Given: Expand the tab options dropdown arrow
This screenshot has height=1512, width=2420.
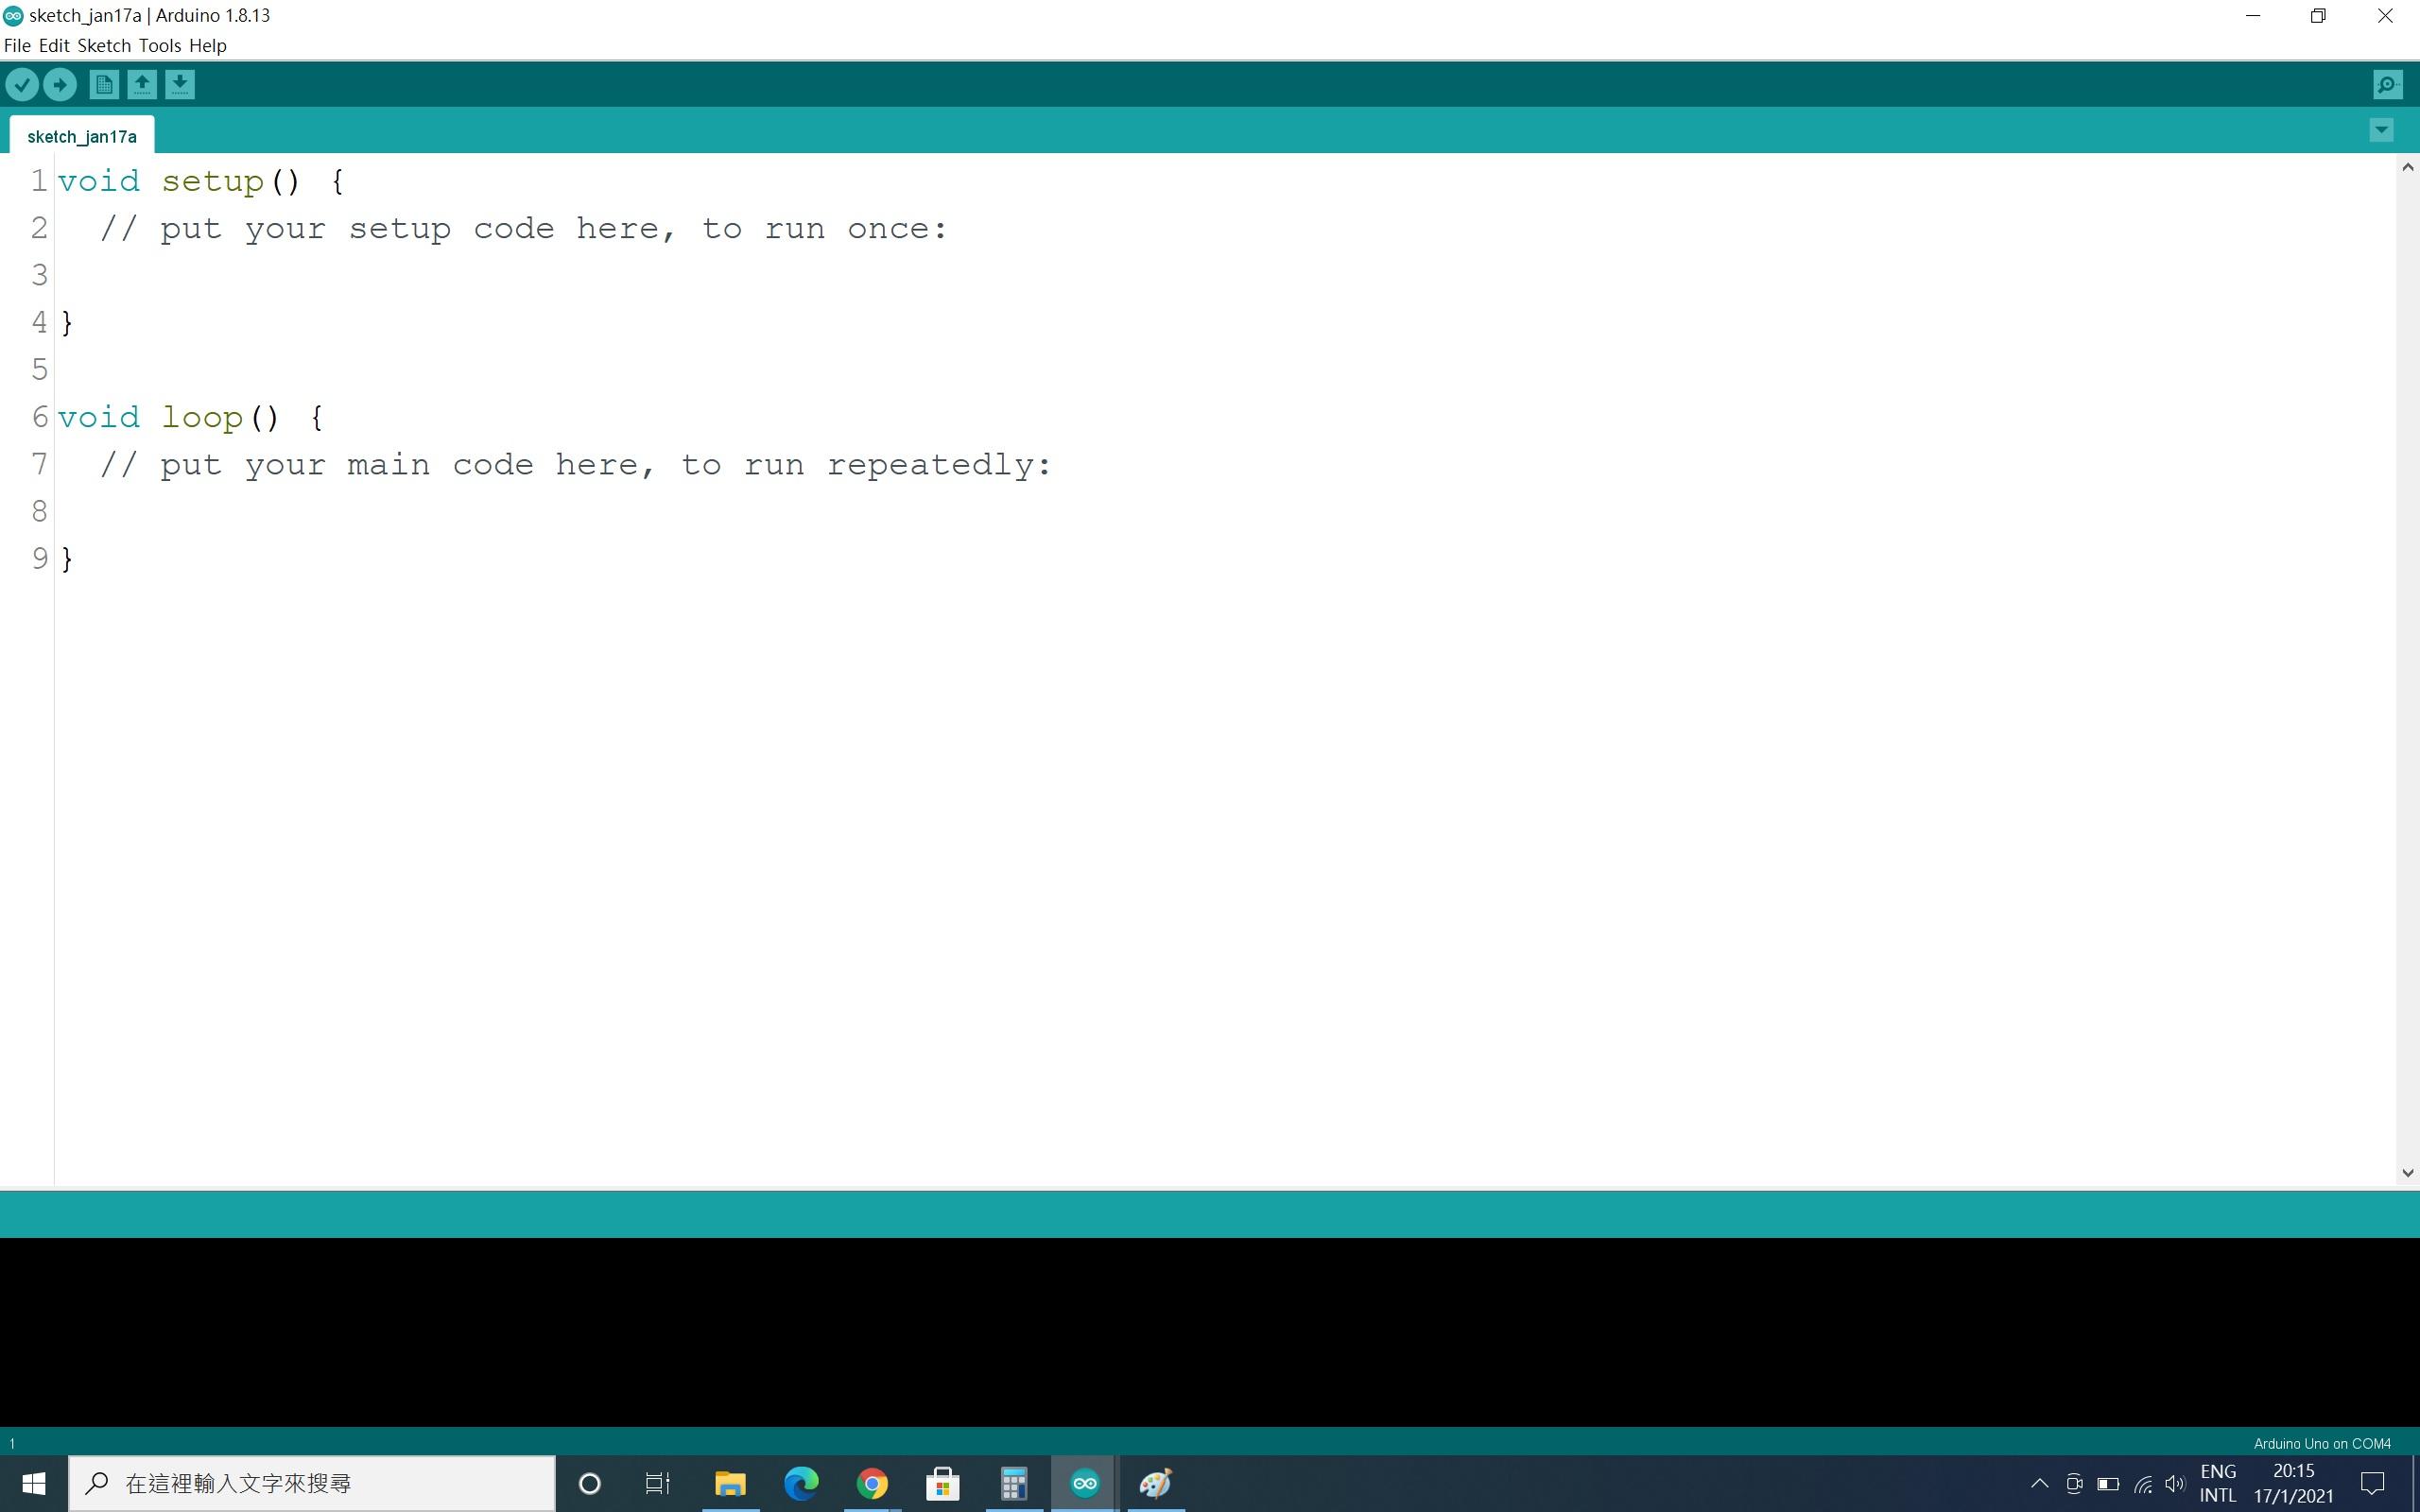Looking at the screenshot, I should pyautogui.click(x=2381, y=130).
